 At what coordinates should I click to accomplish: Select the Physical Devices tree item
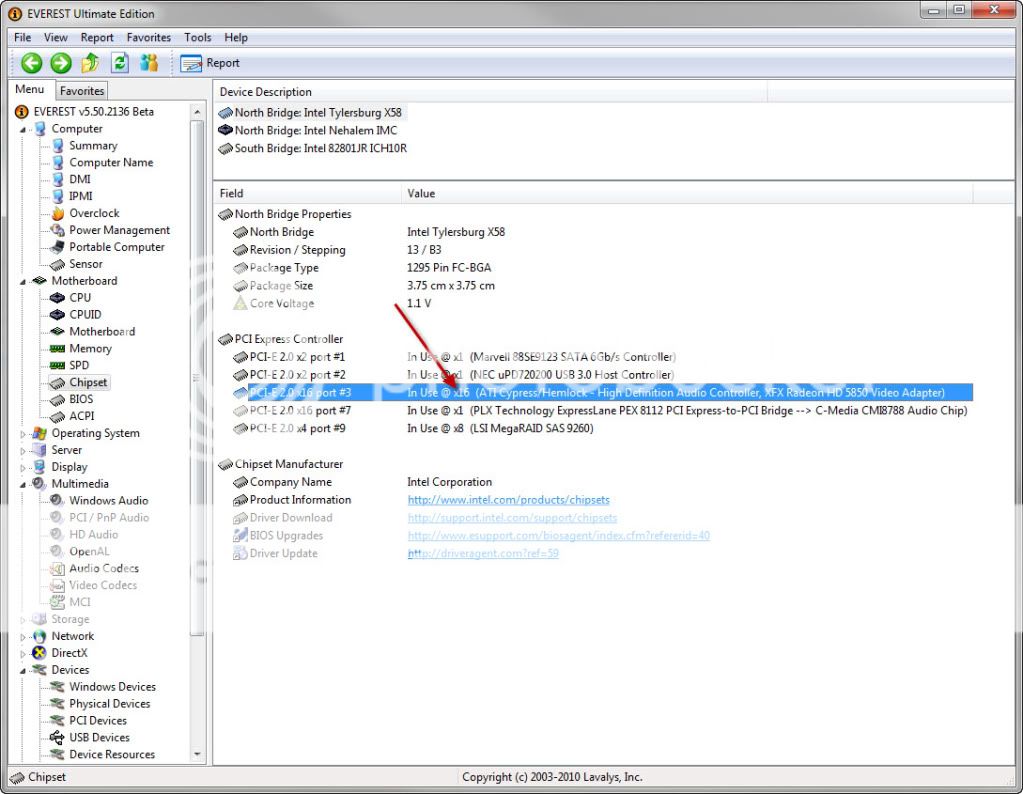pos(110,704)
